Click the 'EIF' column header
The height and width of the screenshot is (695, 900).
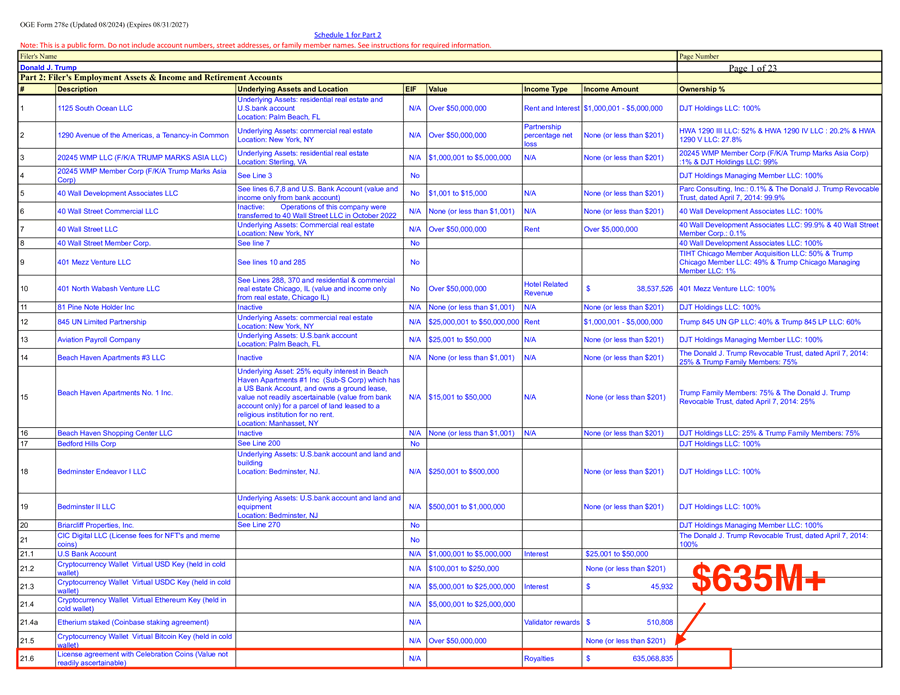click(411, 89)
